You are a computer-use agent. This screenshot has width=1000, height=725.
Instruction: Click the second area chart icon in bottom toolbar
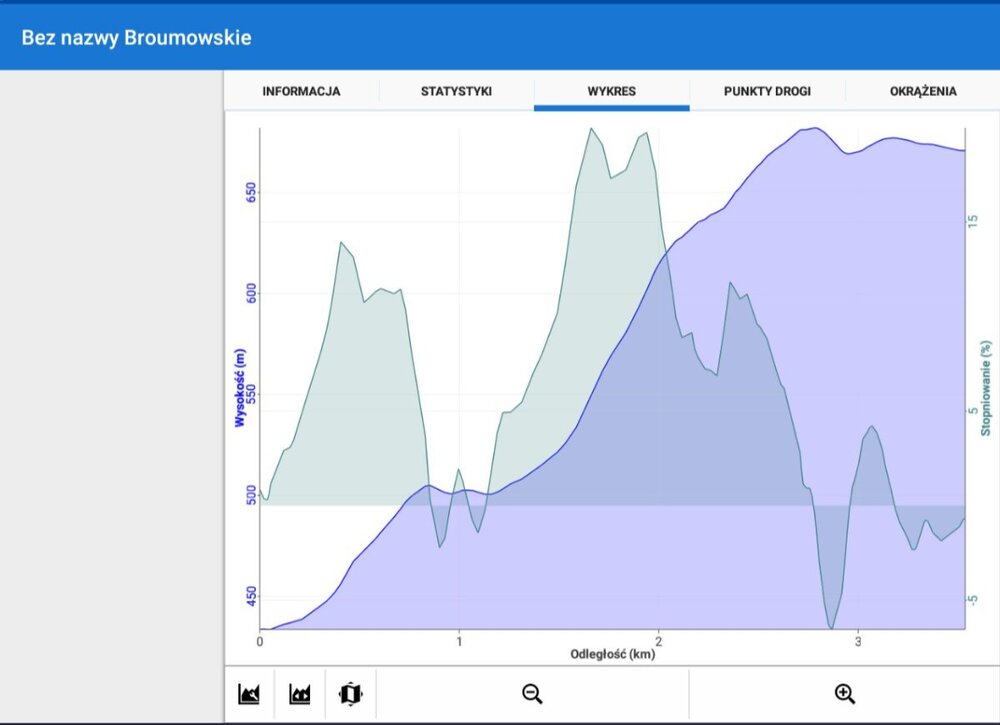[x=299, y=693]
